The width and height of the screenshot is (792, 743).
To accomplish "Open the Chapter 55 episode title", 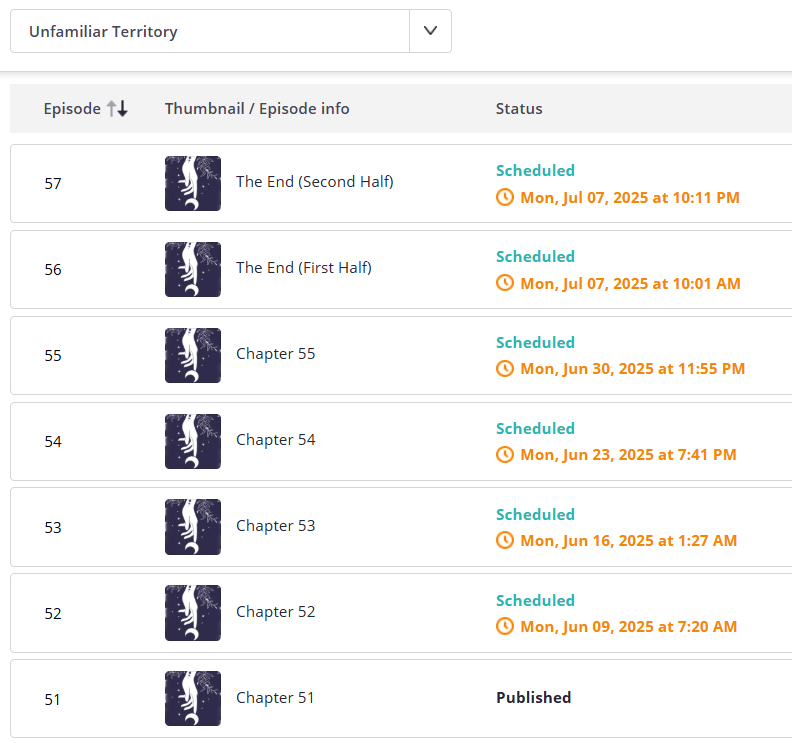I will pos(276,354).
